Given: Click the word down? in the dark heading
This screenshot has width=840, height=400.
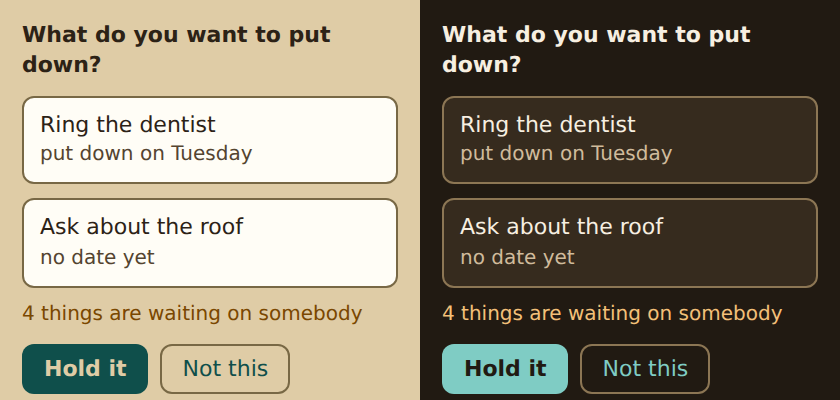Looking at the screenshot, I should click(482, 65).
